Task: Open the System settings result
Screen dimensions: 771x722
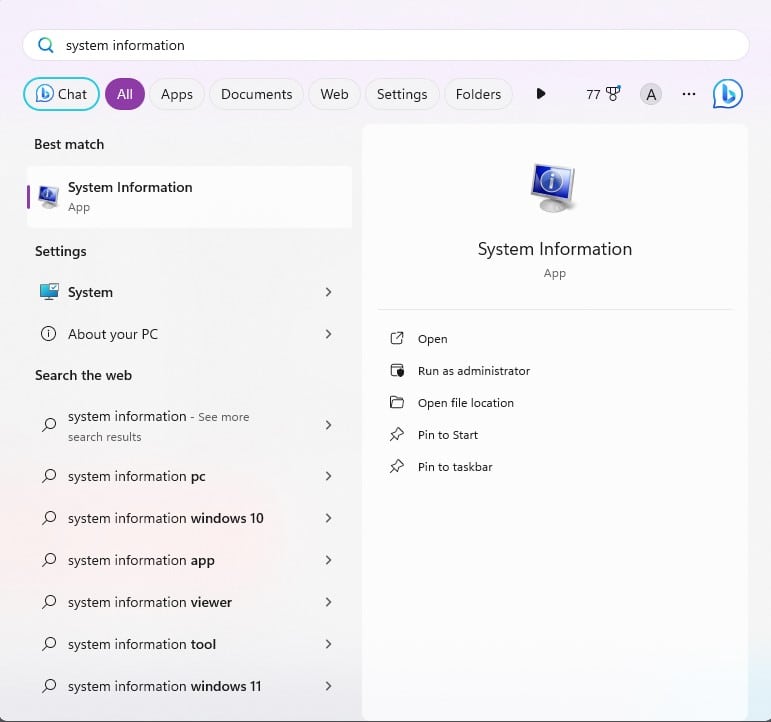Action: (190, 292)
